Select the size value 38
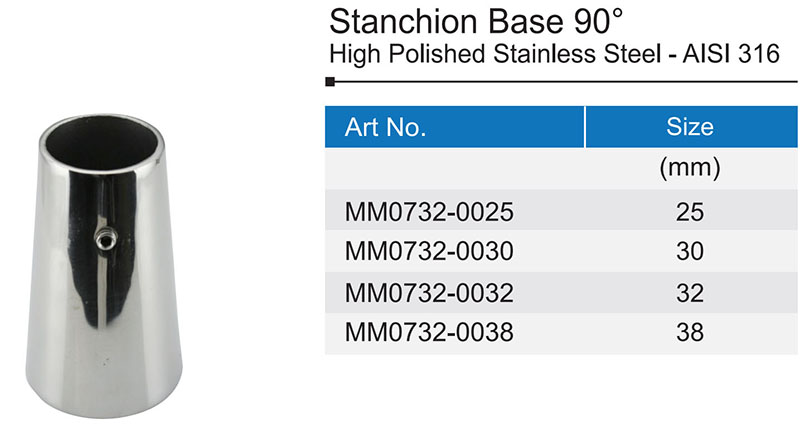800x434 pixels. click(690, 332)
